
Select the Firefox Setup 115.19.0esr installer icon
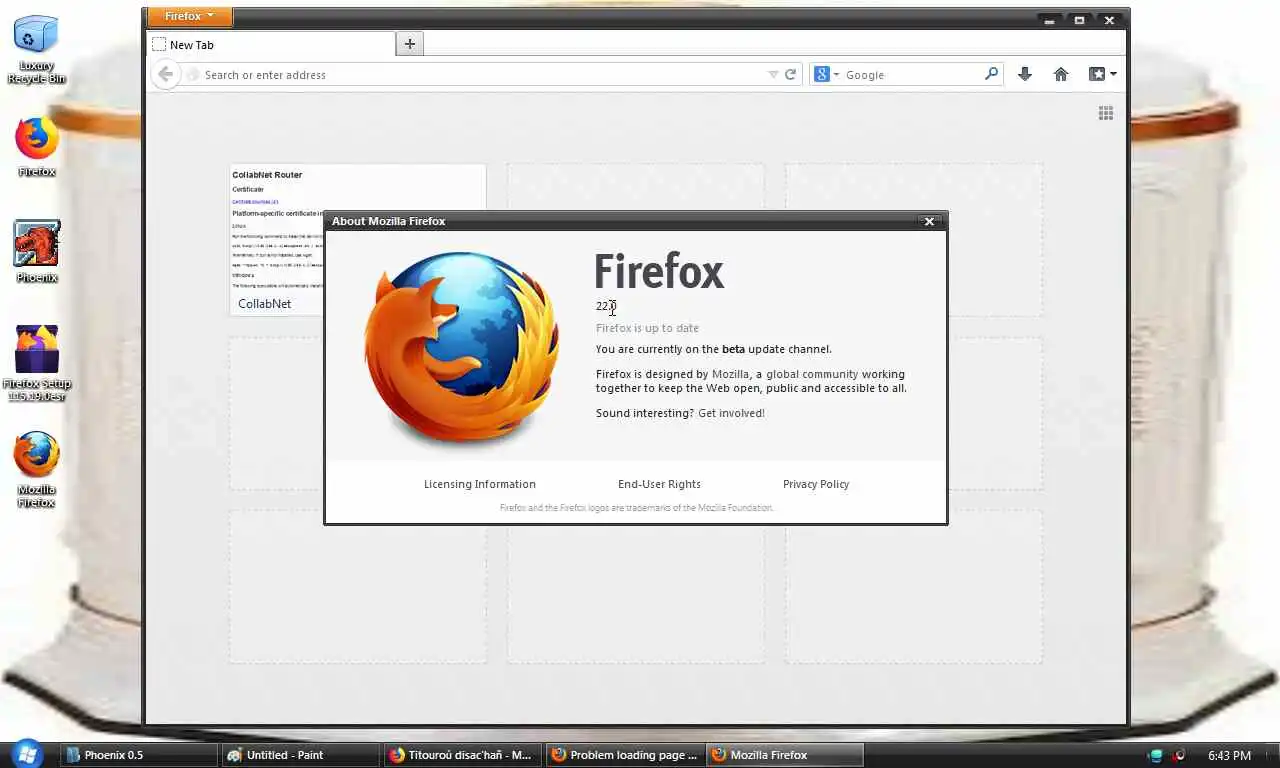click(37, 364)
